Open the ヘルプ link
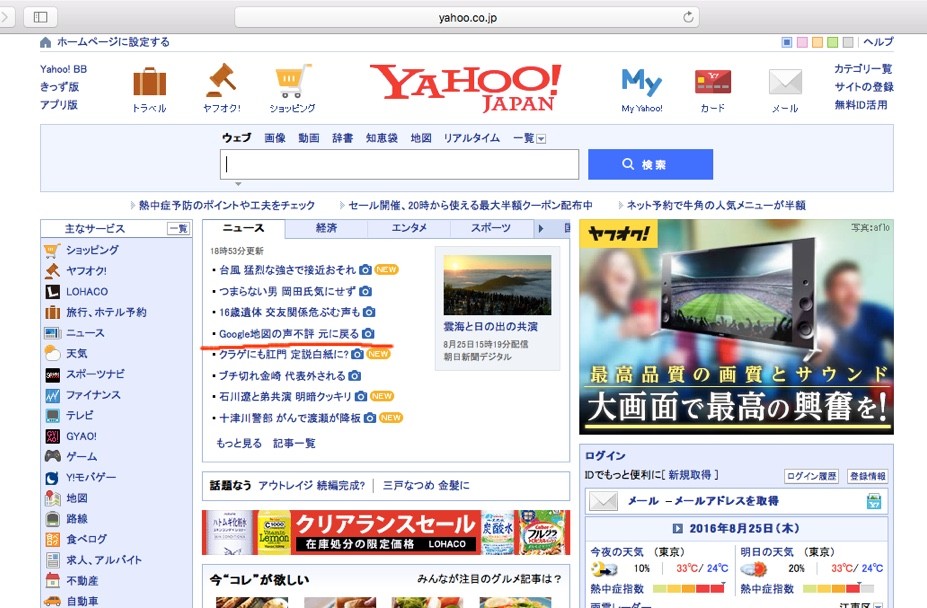The width and height of the screenshot is (927, 608). (878, 42)
